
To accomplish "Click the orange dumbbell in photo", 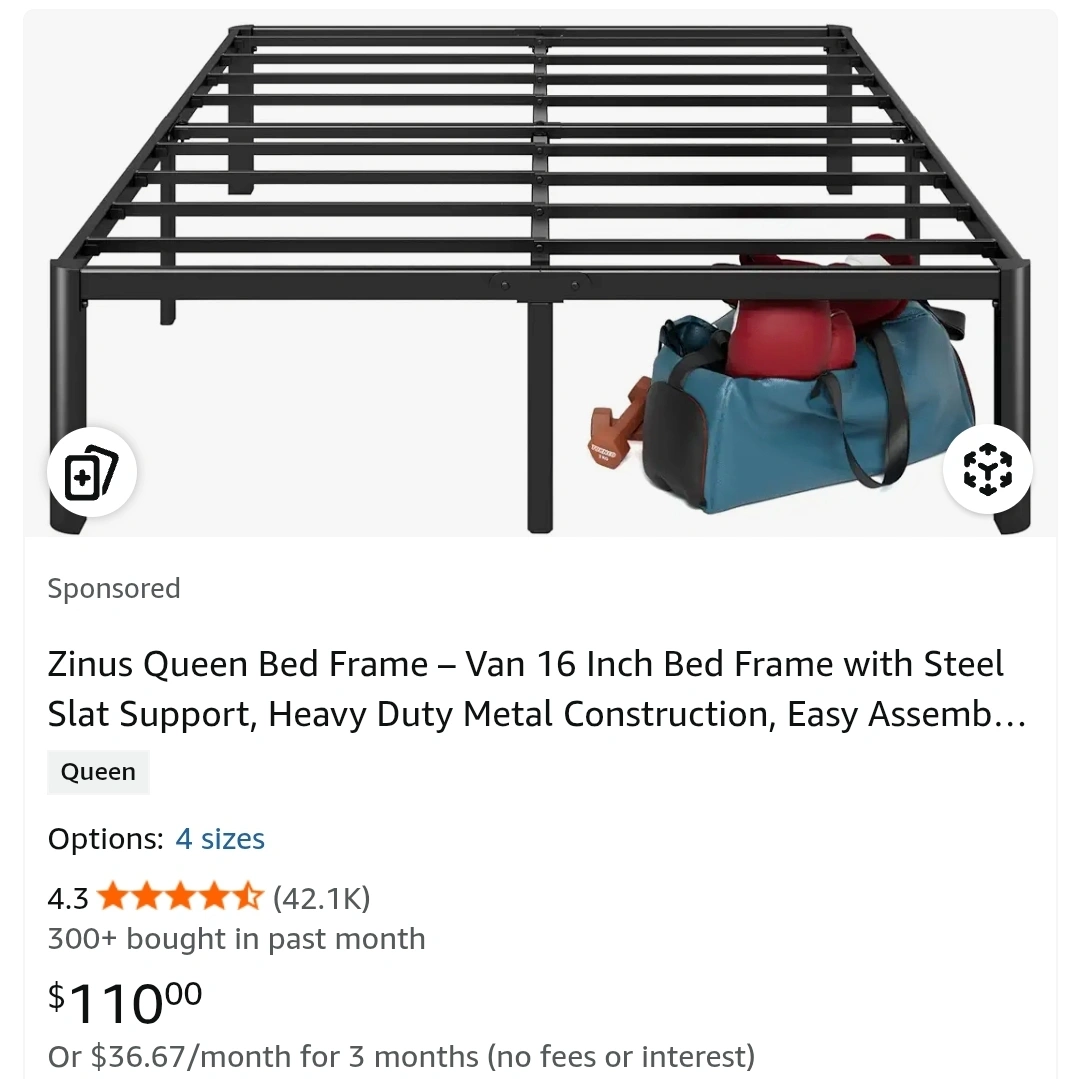I will (617, 425).
